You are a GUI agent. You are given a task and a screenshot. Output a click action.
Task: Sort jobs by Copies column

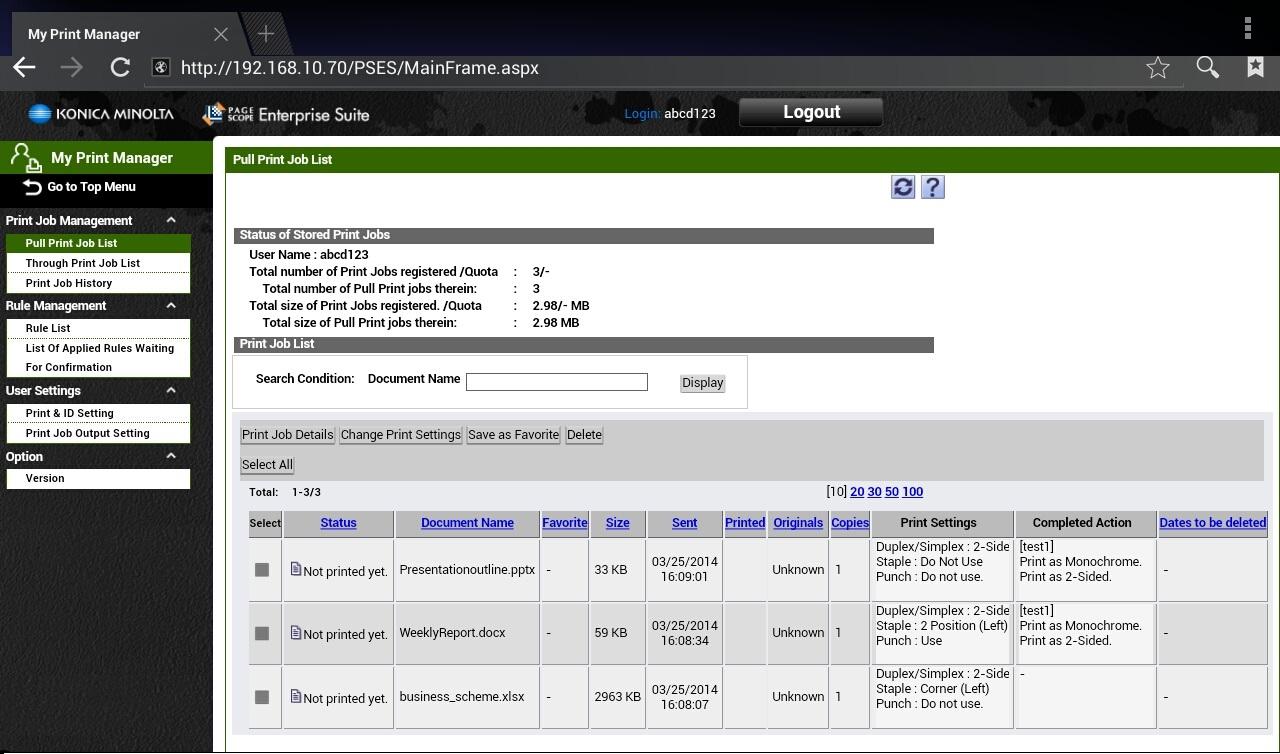[x=850, y=523]
